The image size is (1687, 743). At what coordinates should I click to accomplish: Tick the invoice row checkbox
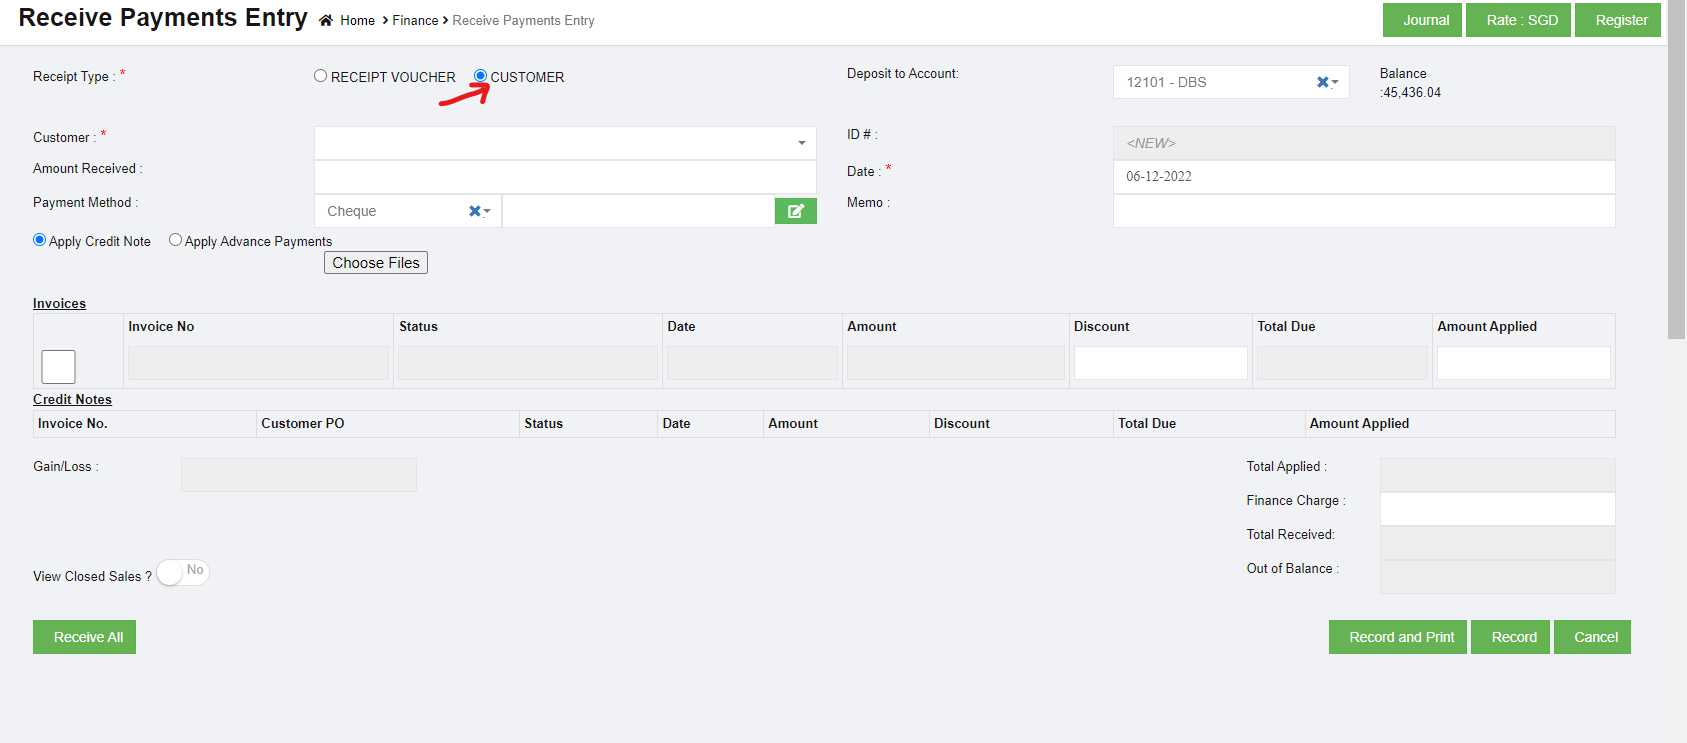58,367
